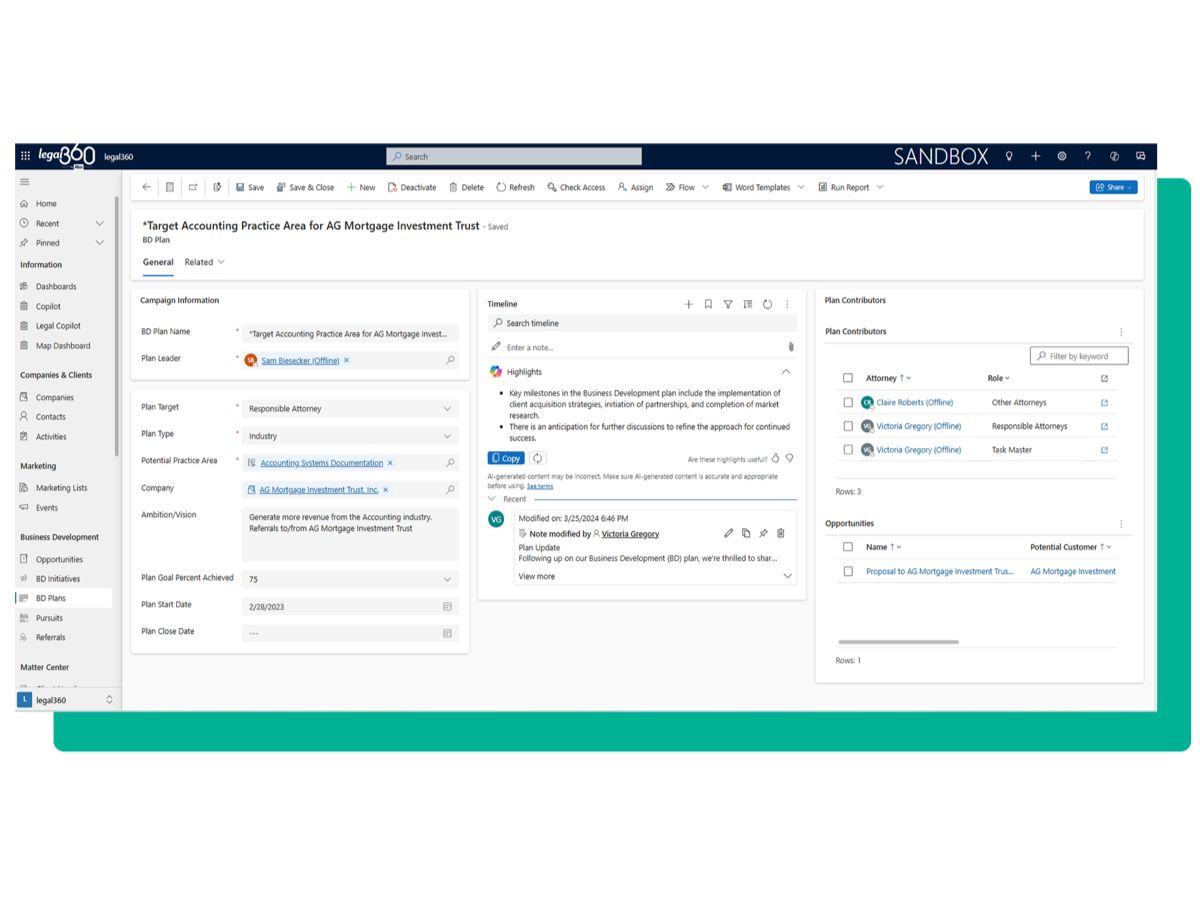Check the Responsible Attorneys row checkbox
Screen dimensions: 1200x900
848,426
